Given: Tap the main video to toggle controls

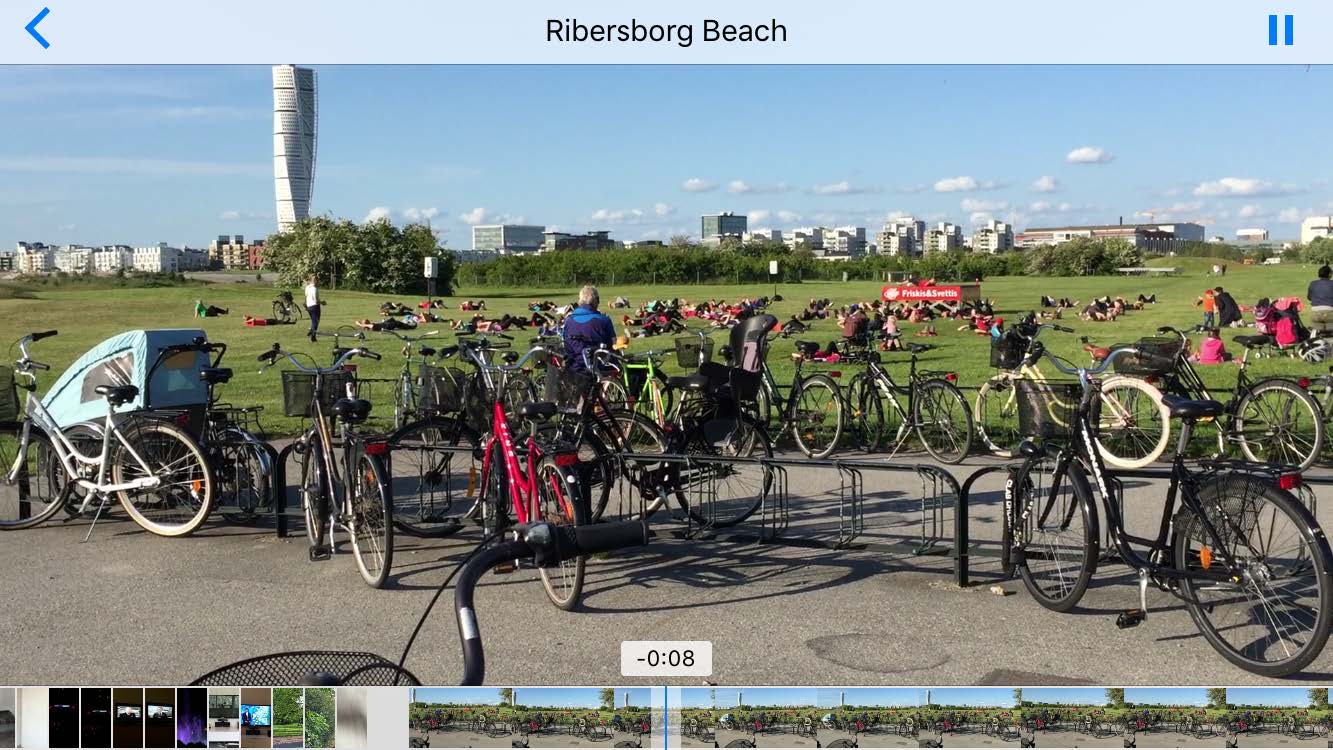Looking at the screenshot, I should [x=666, y=375].
